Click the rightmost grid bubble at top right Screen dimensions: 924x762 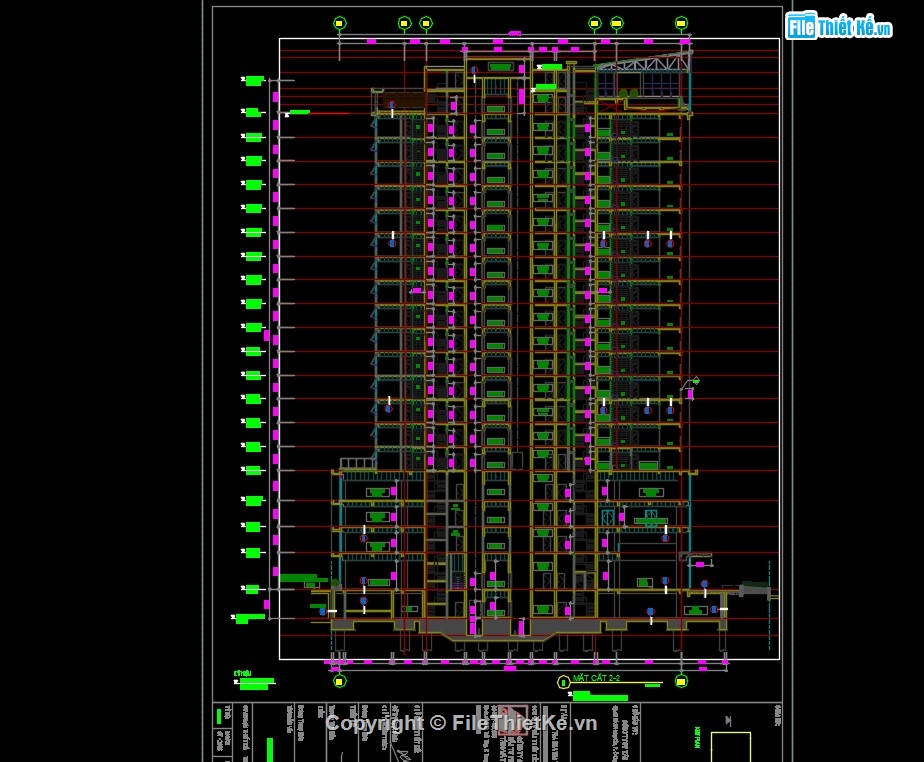pos(679,21)
